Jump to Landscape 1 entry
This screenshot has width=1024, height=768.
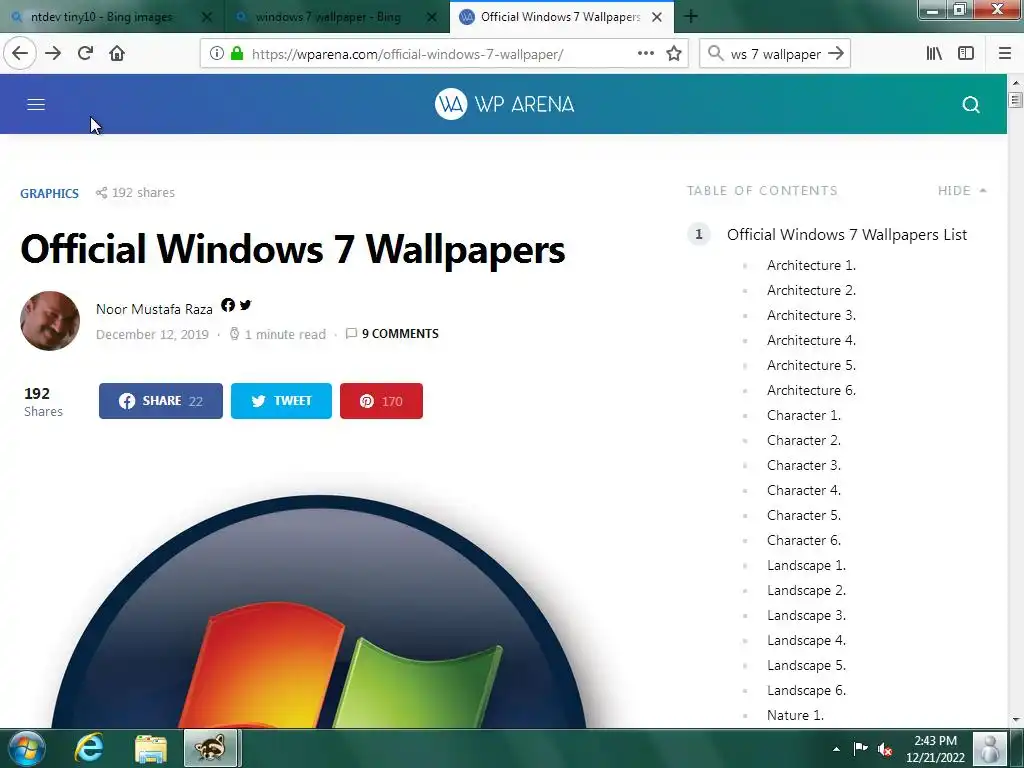tap(806, 566)
